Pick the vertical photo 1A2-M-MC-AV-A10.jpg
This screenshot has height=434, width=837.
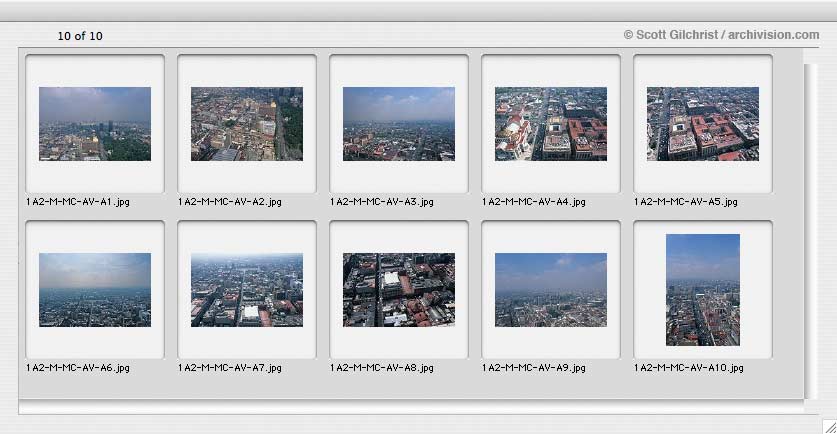click(702, 290)
